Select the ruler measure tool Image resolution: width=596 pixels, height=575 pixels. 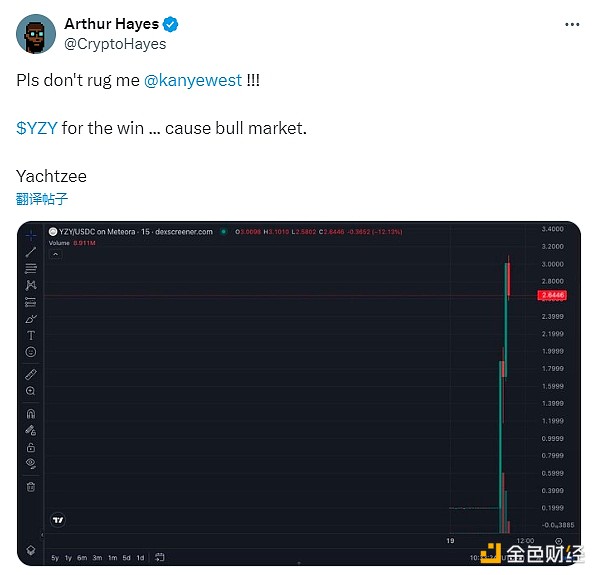pyautogui.click(x=31, y=374)
